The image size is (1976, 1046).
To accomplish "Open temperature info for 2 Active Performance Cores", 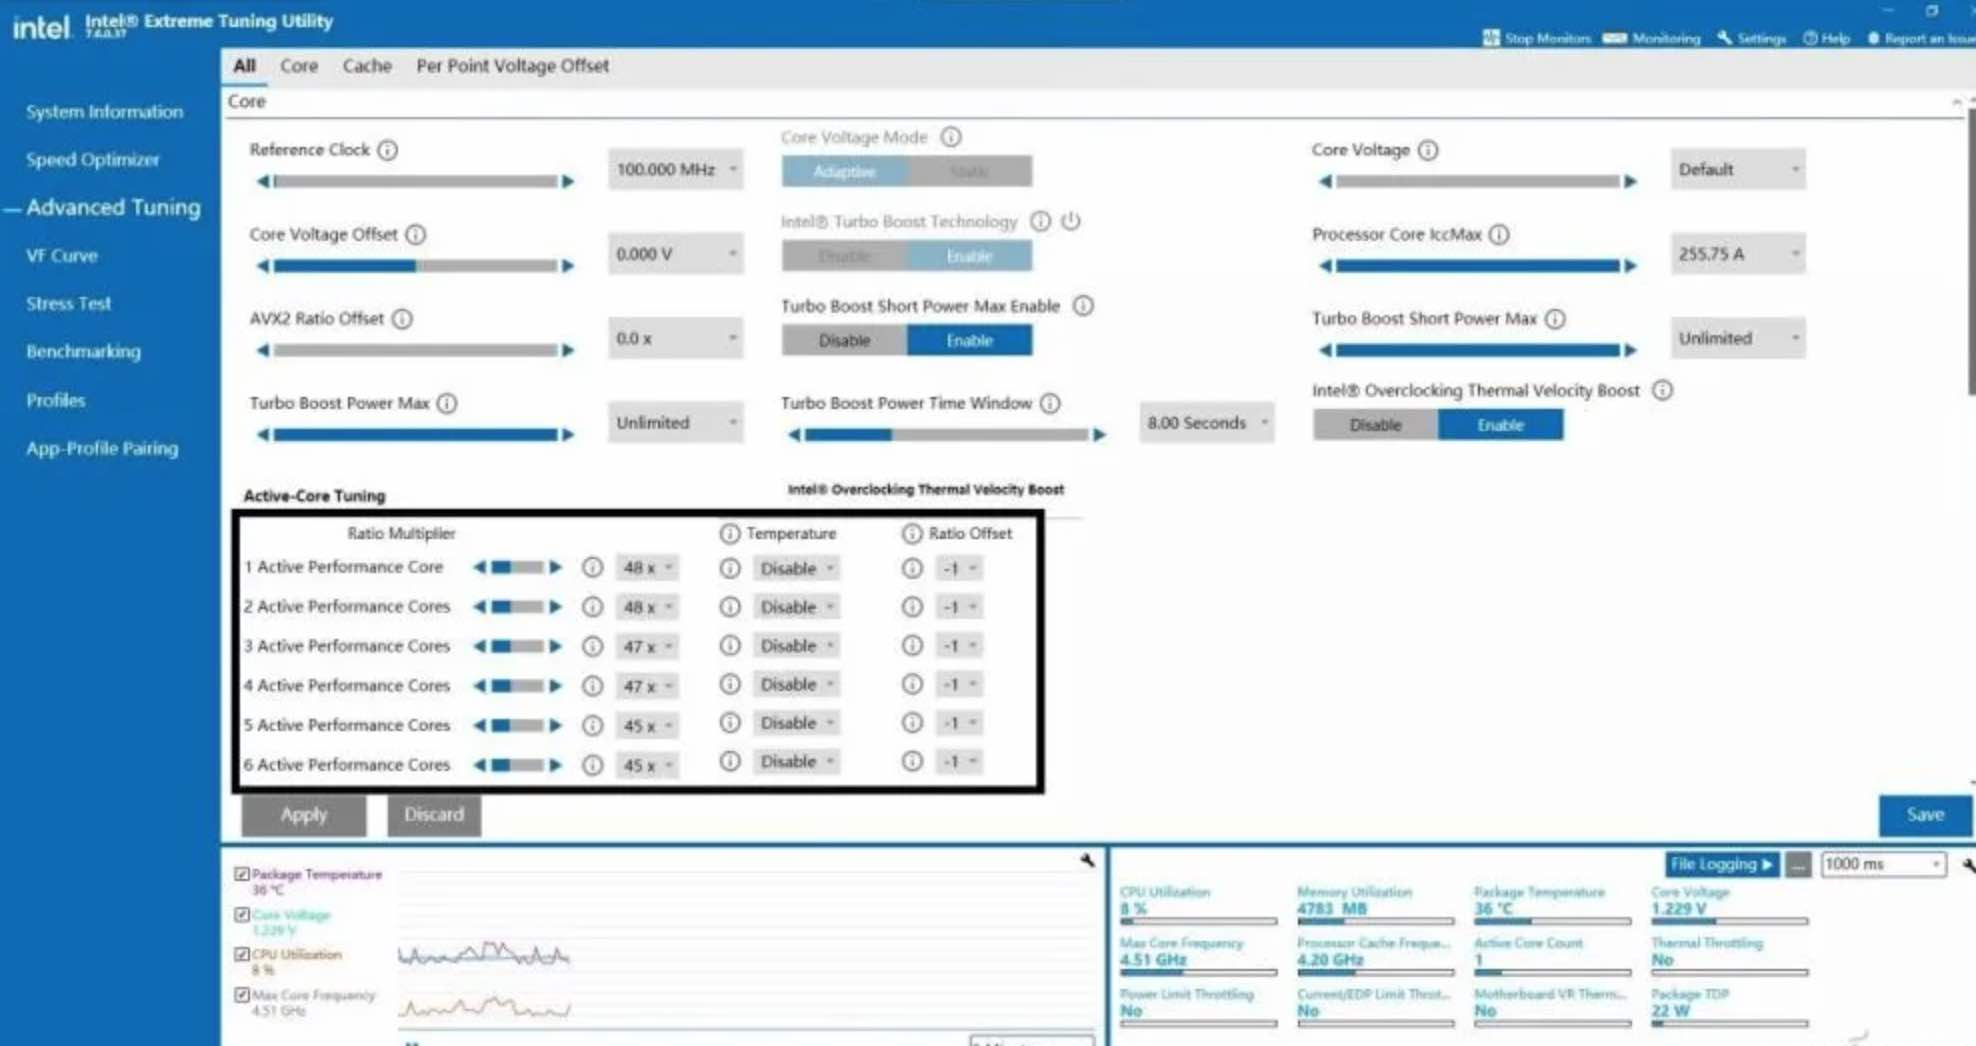I will click(x=730, y=607).
